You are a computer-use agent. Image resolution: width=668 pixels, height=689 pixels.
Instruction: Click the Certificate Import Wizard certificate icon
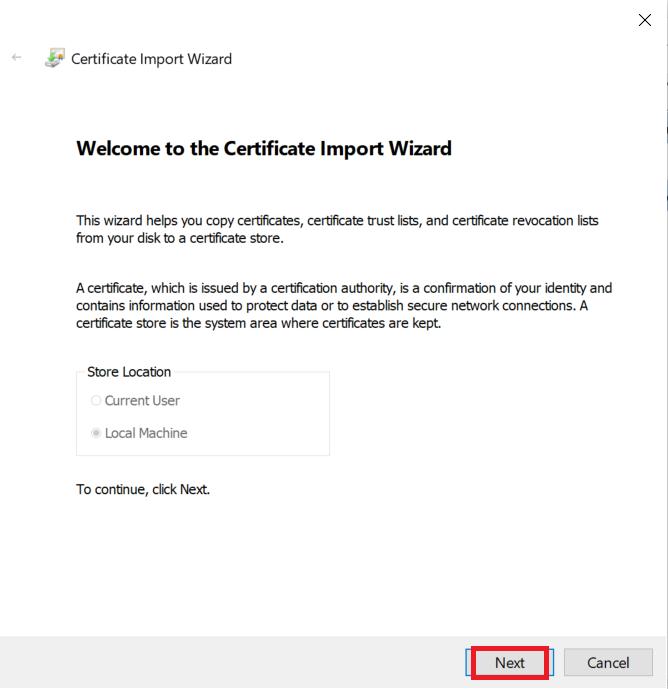[x=55, y=58]
